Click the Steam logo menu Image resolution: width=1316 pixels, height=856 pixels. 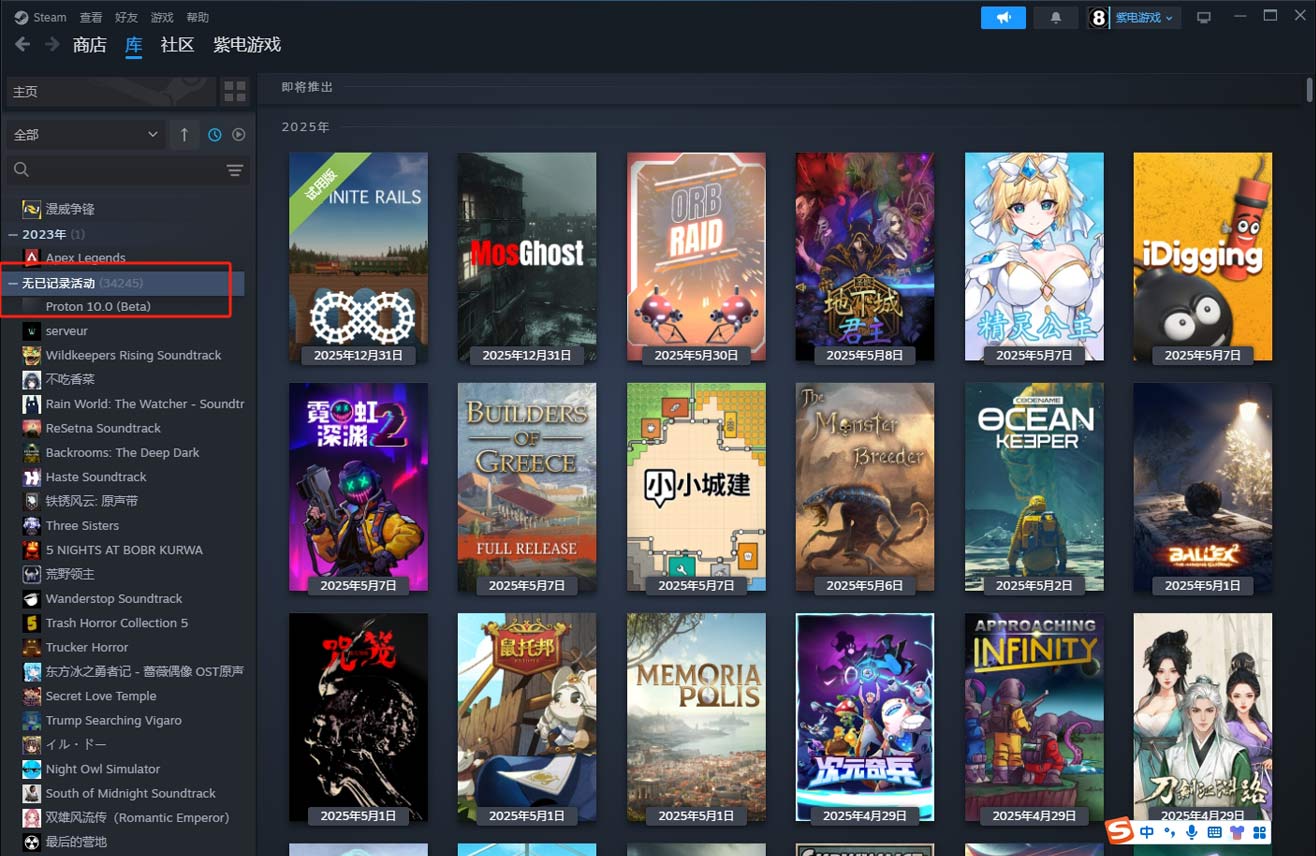point(40,17)
